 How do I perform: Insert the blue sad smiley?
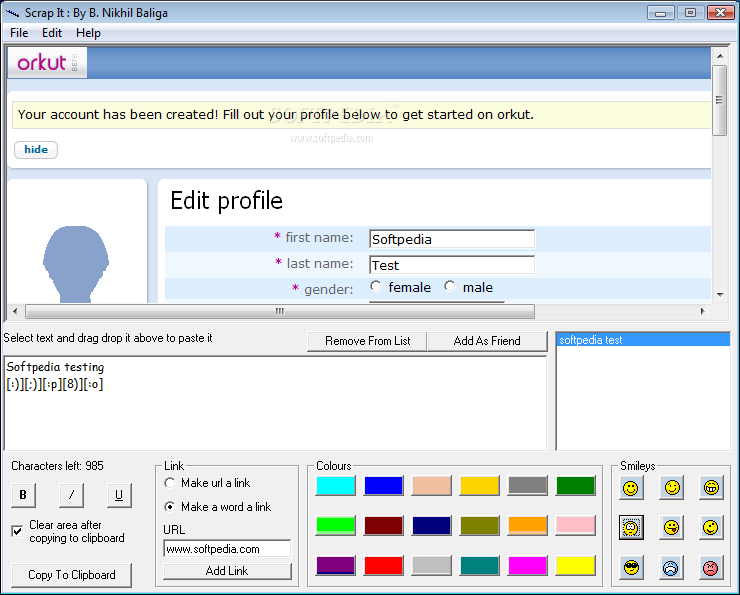[671, 568]
